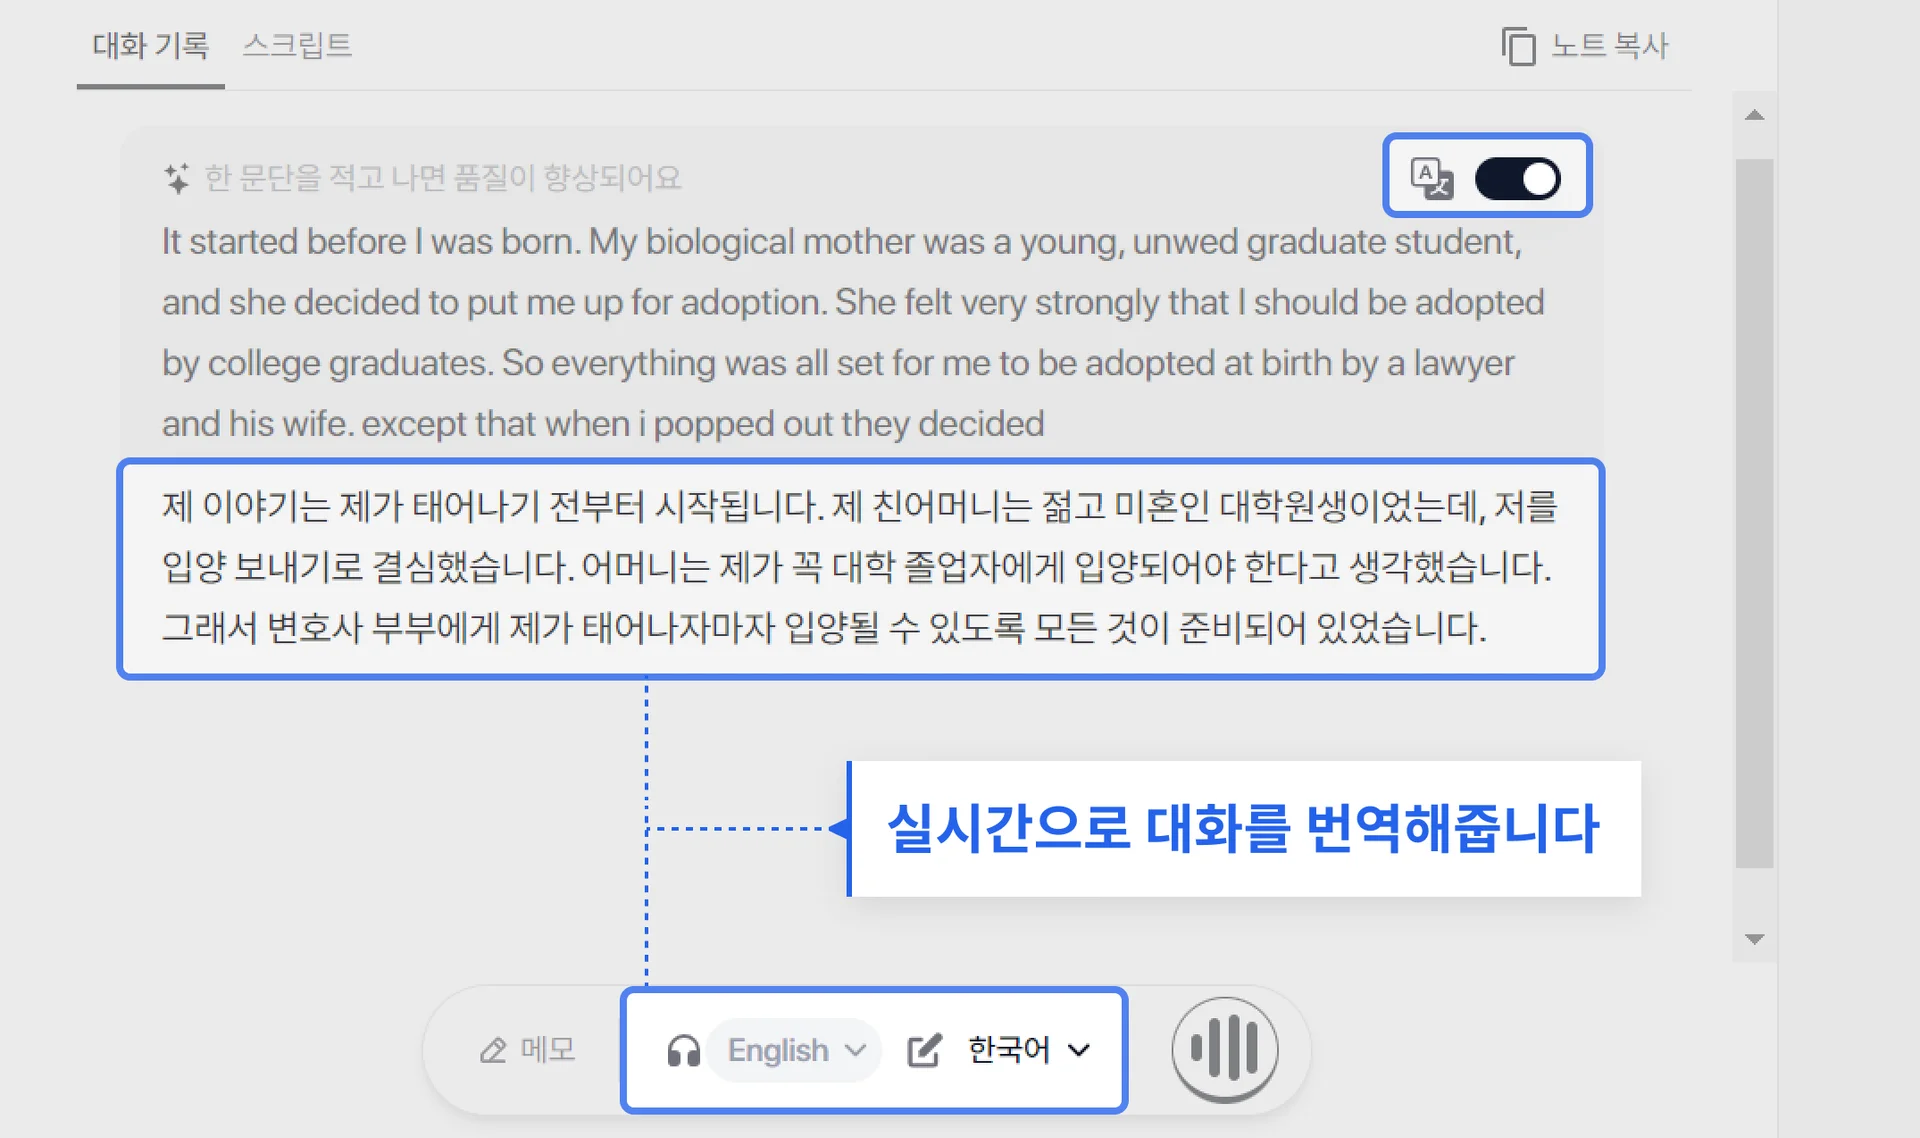Click the edit note pencil-square icon

[924, 1050]
